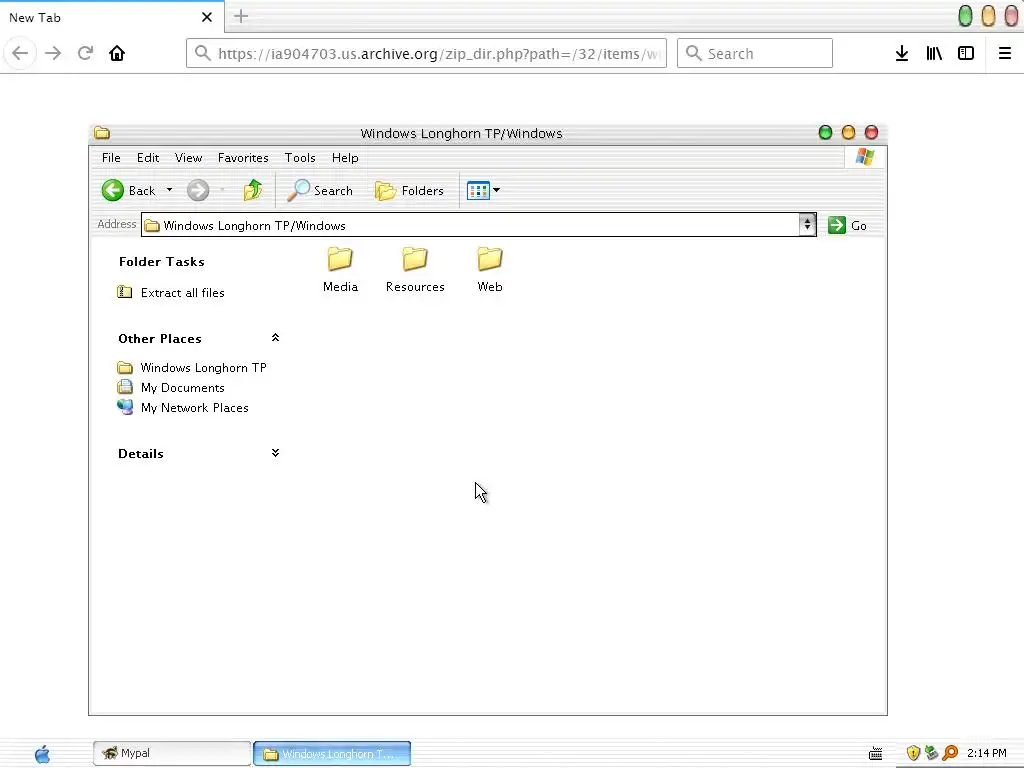Open the on-screen keyboard tray icon
1024x768 pixels.
point(876,754)
